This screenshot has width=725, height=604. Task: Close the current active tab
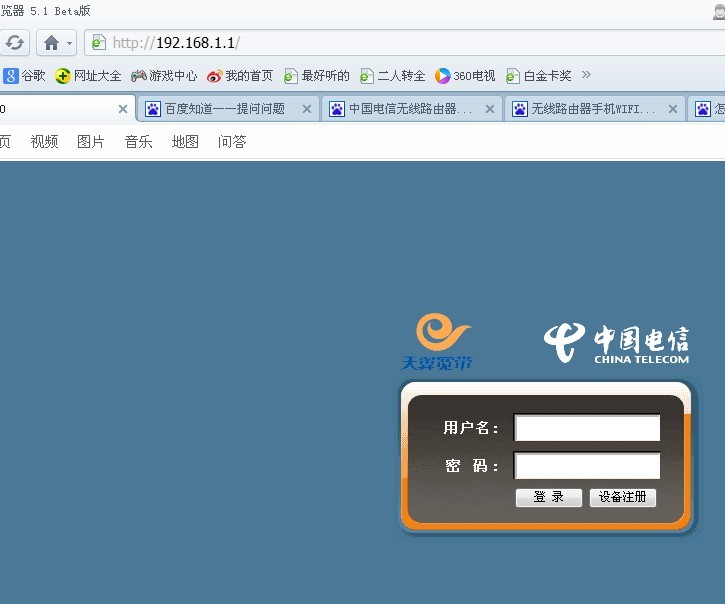click(x=123, y=109)
